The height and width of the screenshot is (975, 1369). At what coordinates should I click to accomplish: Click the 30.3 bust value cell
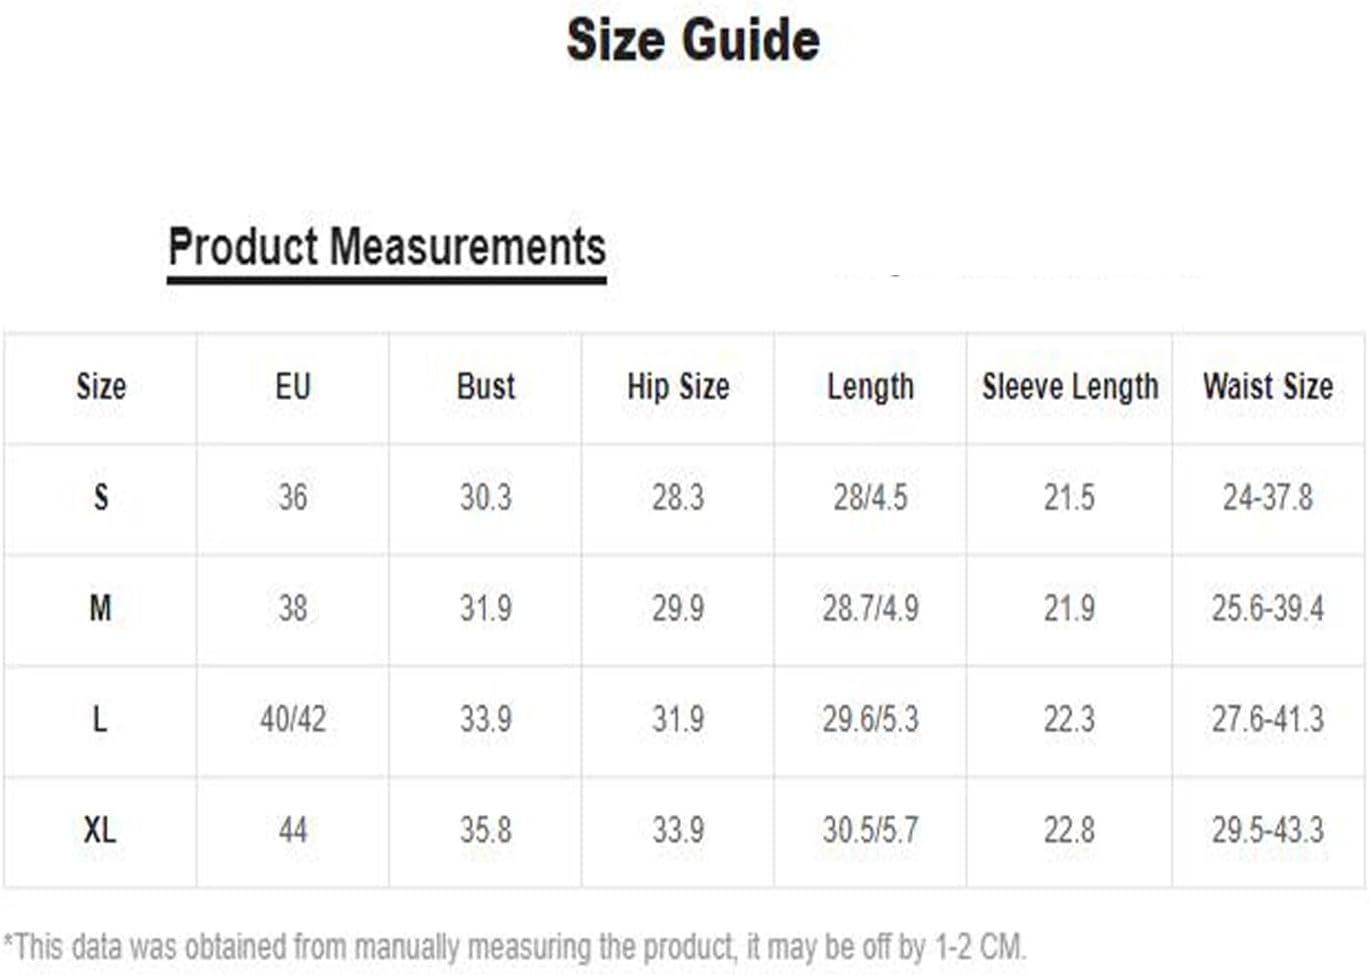pos(486,497)
